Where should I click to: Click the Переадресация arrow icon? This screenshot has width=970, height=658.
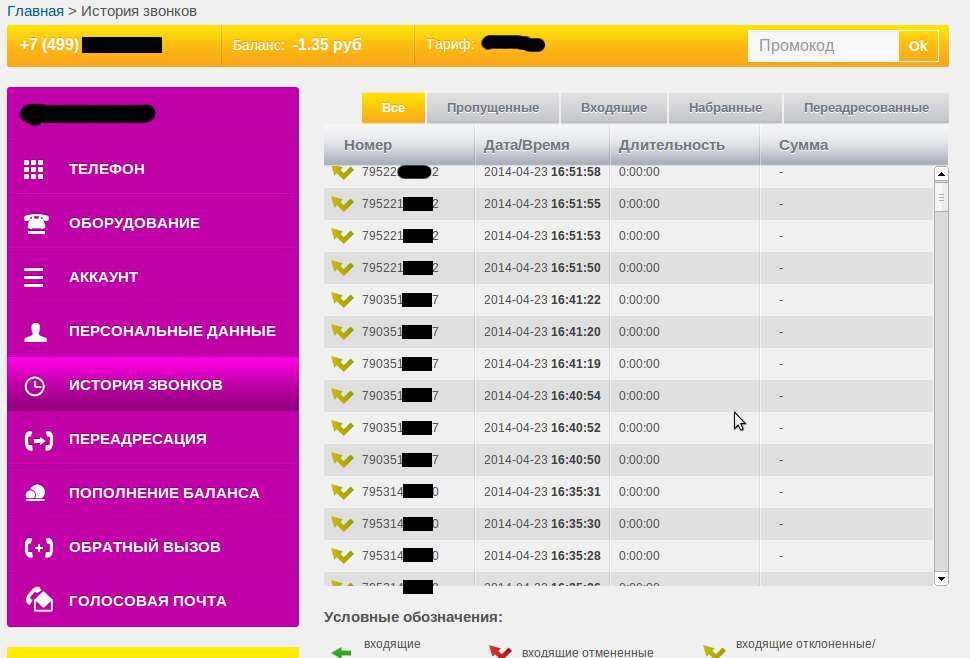pyautogui.click(x=36, y=440)
